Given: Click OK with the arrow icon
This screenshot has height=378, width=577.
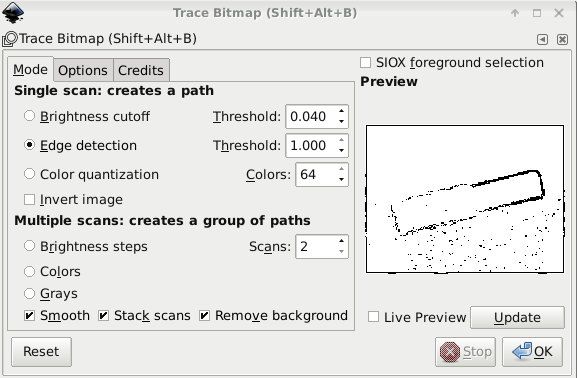Looking at the screenshot, I should pos(532,352).
